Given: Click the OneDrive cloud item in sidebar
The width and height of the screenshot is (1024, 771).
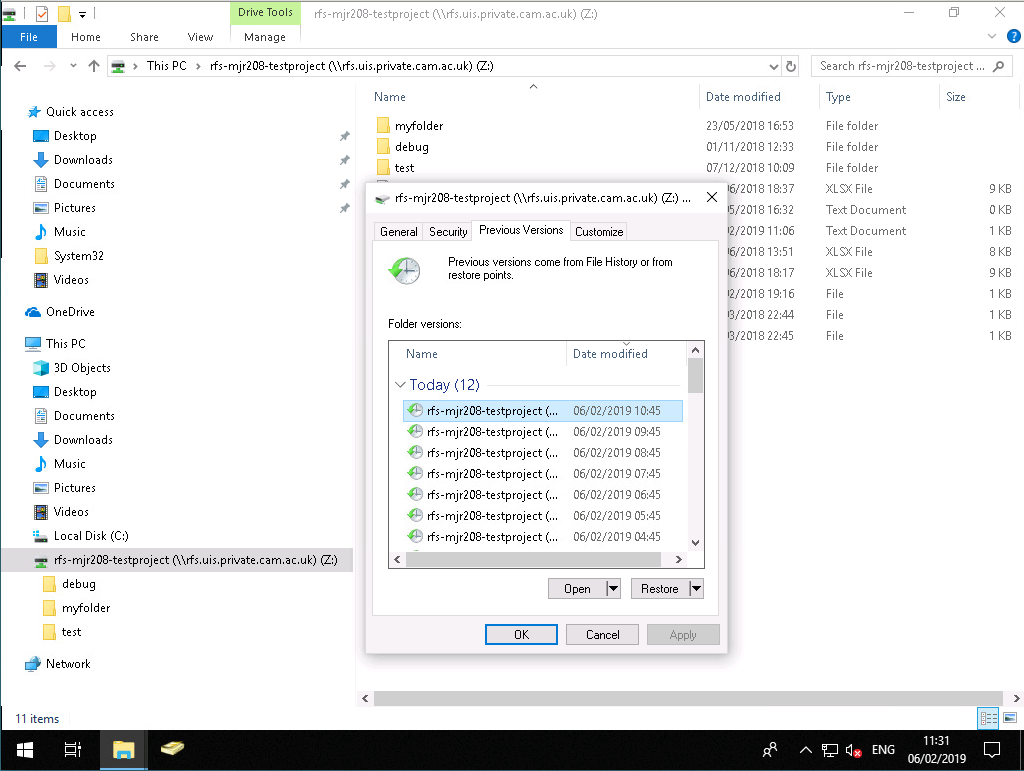Looking at the screenshot, I should pos(69,312).
